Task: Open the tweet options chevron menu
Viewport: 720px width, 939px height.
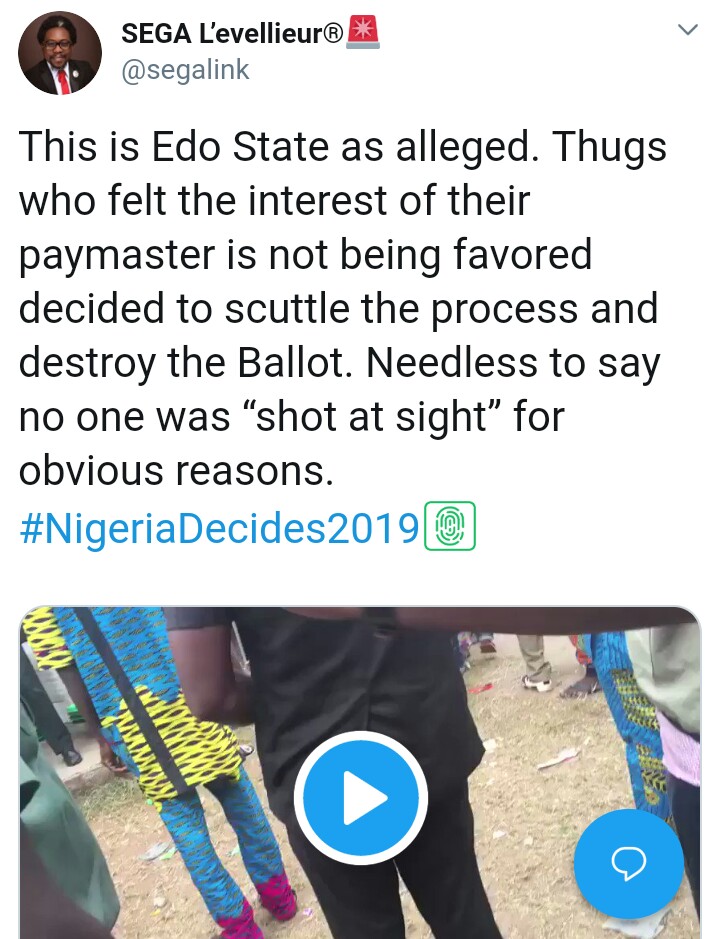Action: (x=687, y=31)
